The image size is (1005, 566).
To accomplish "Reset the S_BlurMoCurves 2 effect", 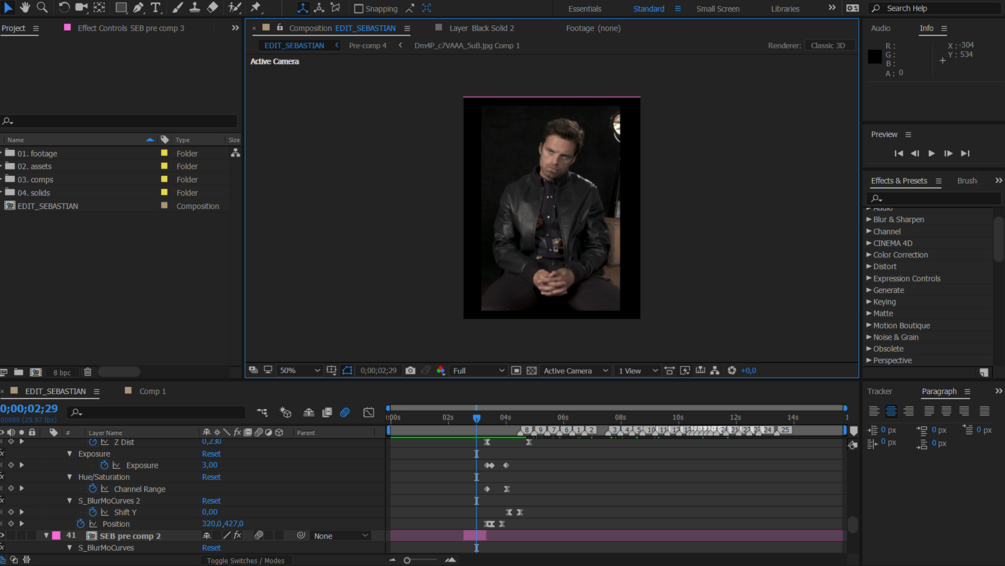I will pyautogui.click(x=211, y=501).
